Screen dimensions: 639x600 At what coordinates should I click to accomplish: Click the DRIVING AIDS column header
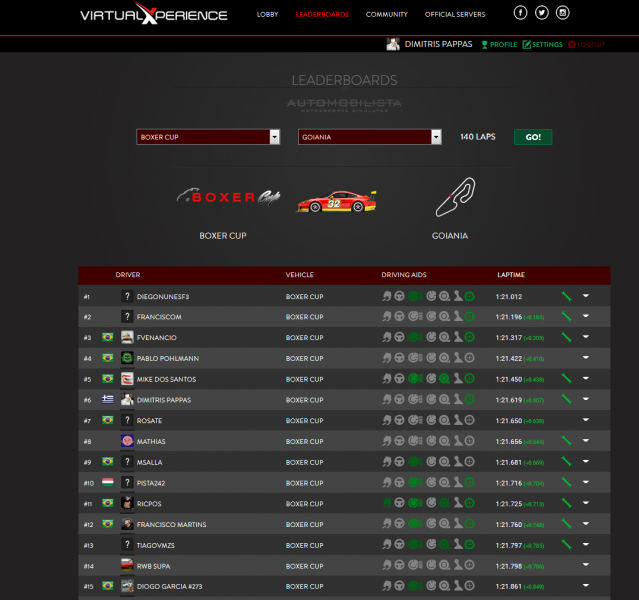[404, 275]
